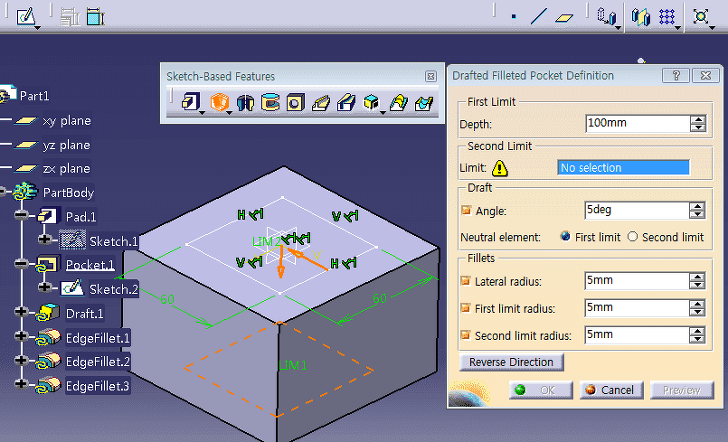This screenshot has width=728, height=442.
Task: Click the Fit All In view icon
Action: (x=701, y=17)
